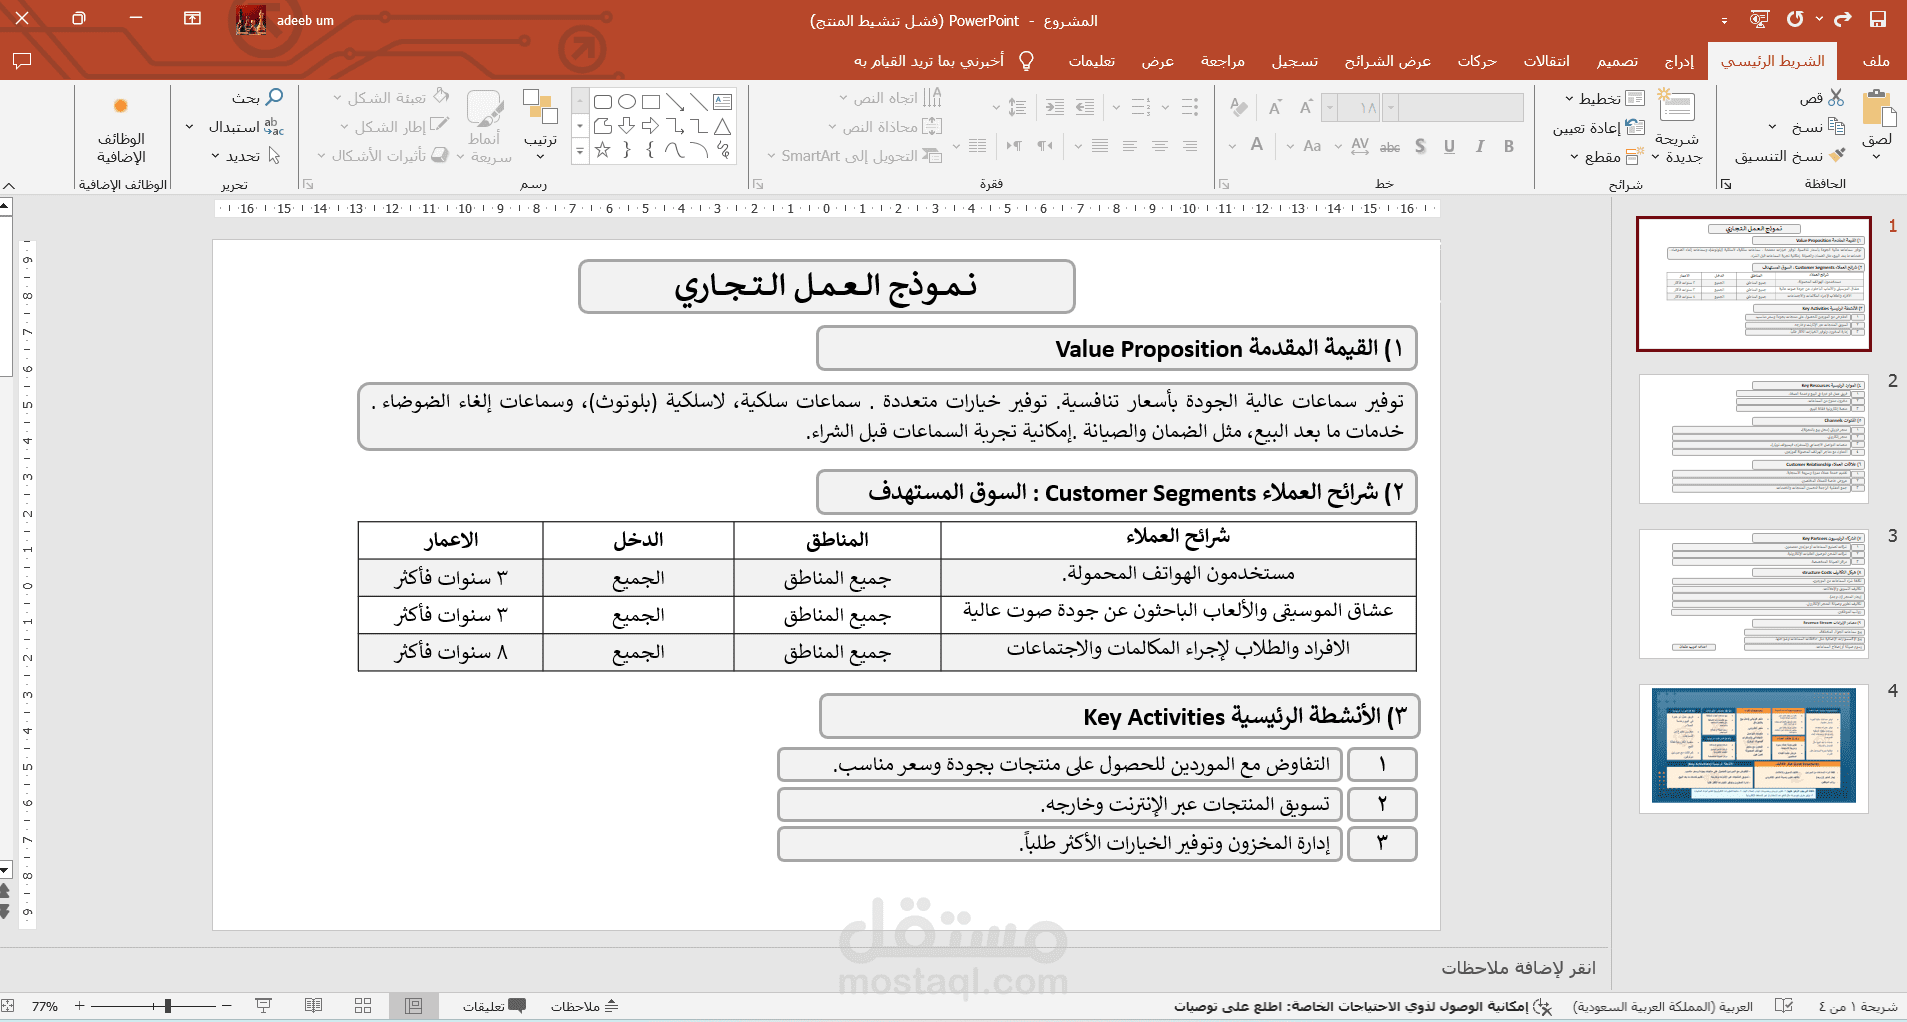Start Slide Show from status bar icon
1907x1022 pixels.
tap(264, 1006)
